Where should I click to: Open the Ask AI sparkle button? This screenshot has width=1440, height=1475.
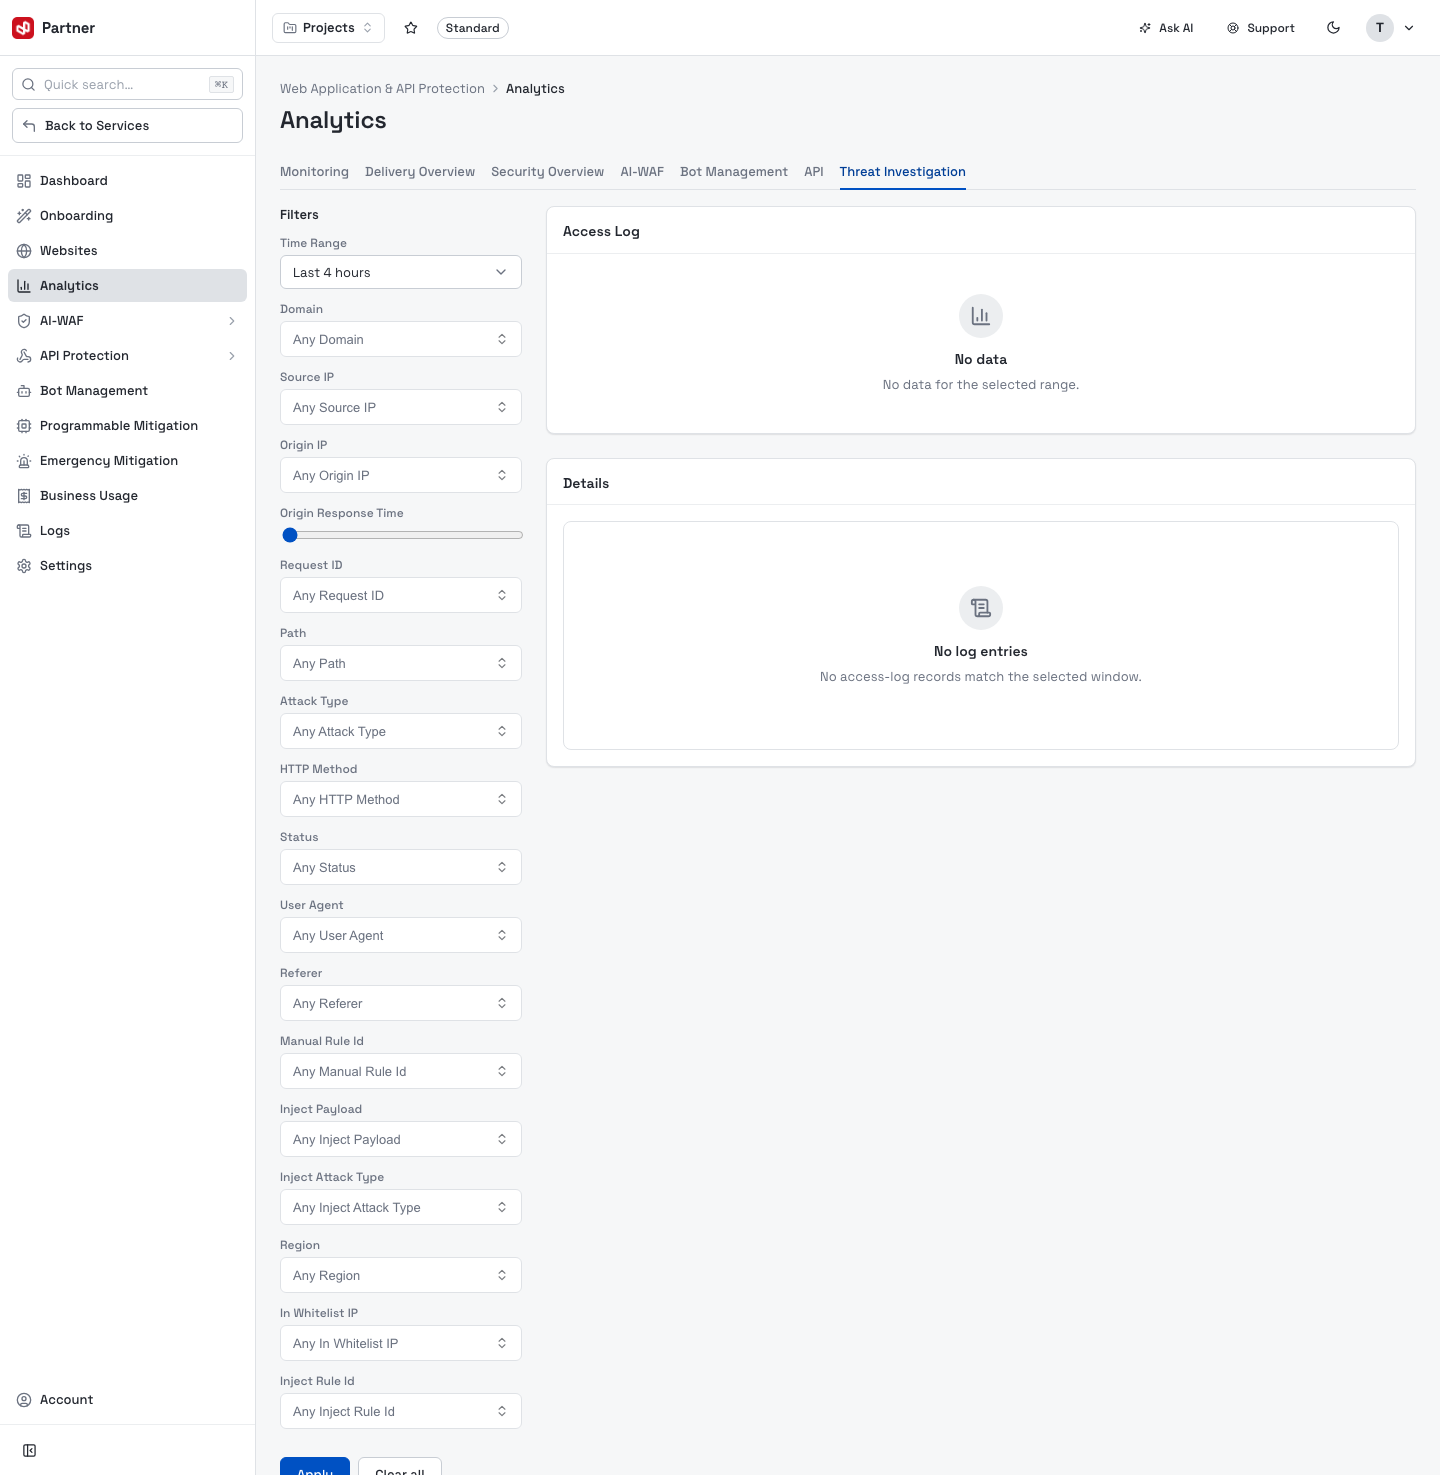click(1166, 28)
